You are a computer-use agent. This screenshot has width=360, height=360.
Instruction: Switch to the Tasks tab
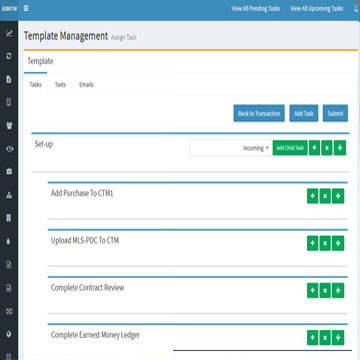pyautogui.click(x=35, y=85)
